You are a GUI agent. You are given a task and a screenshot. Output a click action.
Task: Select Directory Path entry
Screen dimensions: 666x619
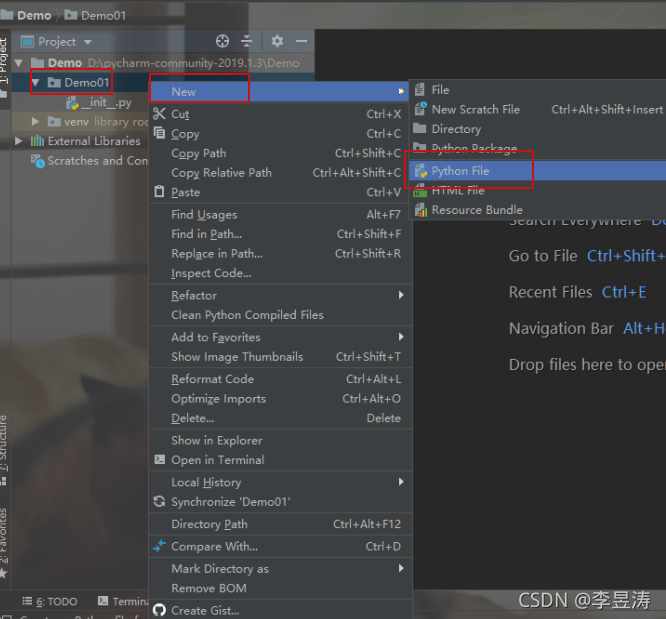tap(281, 524)
